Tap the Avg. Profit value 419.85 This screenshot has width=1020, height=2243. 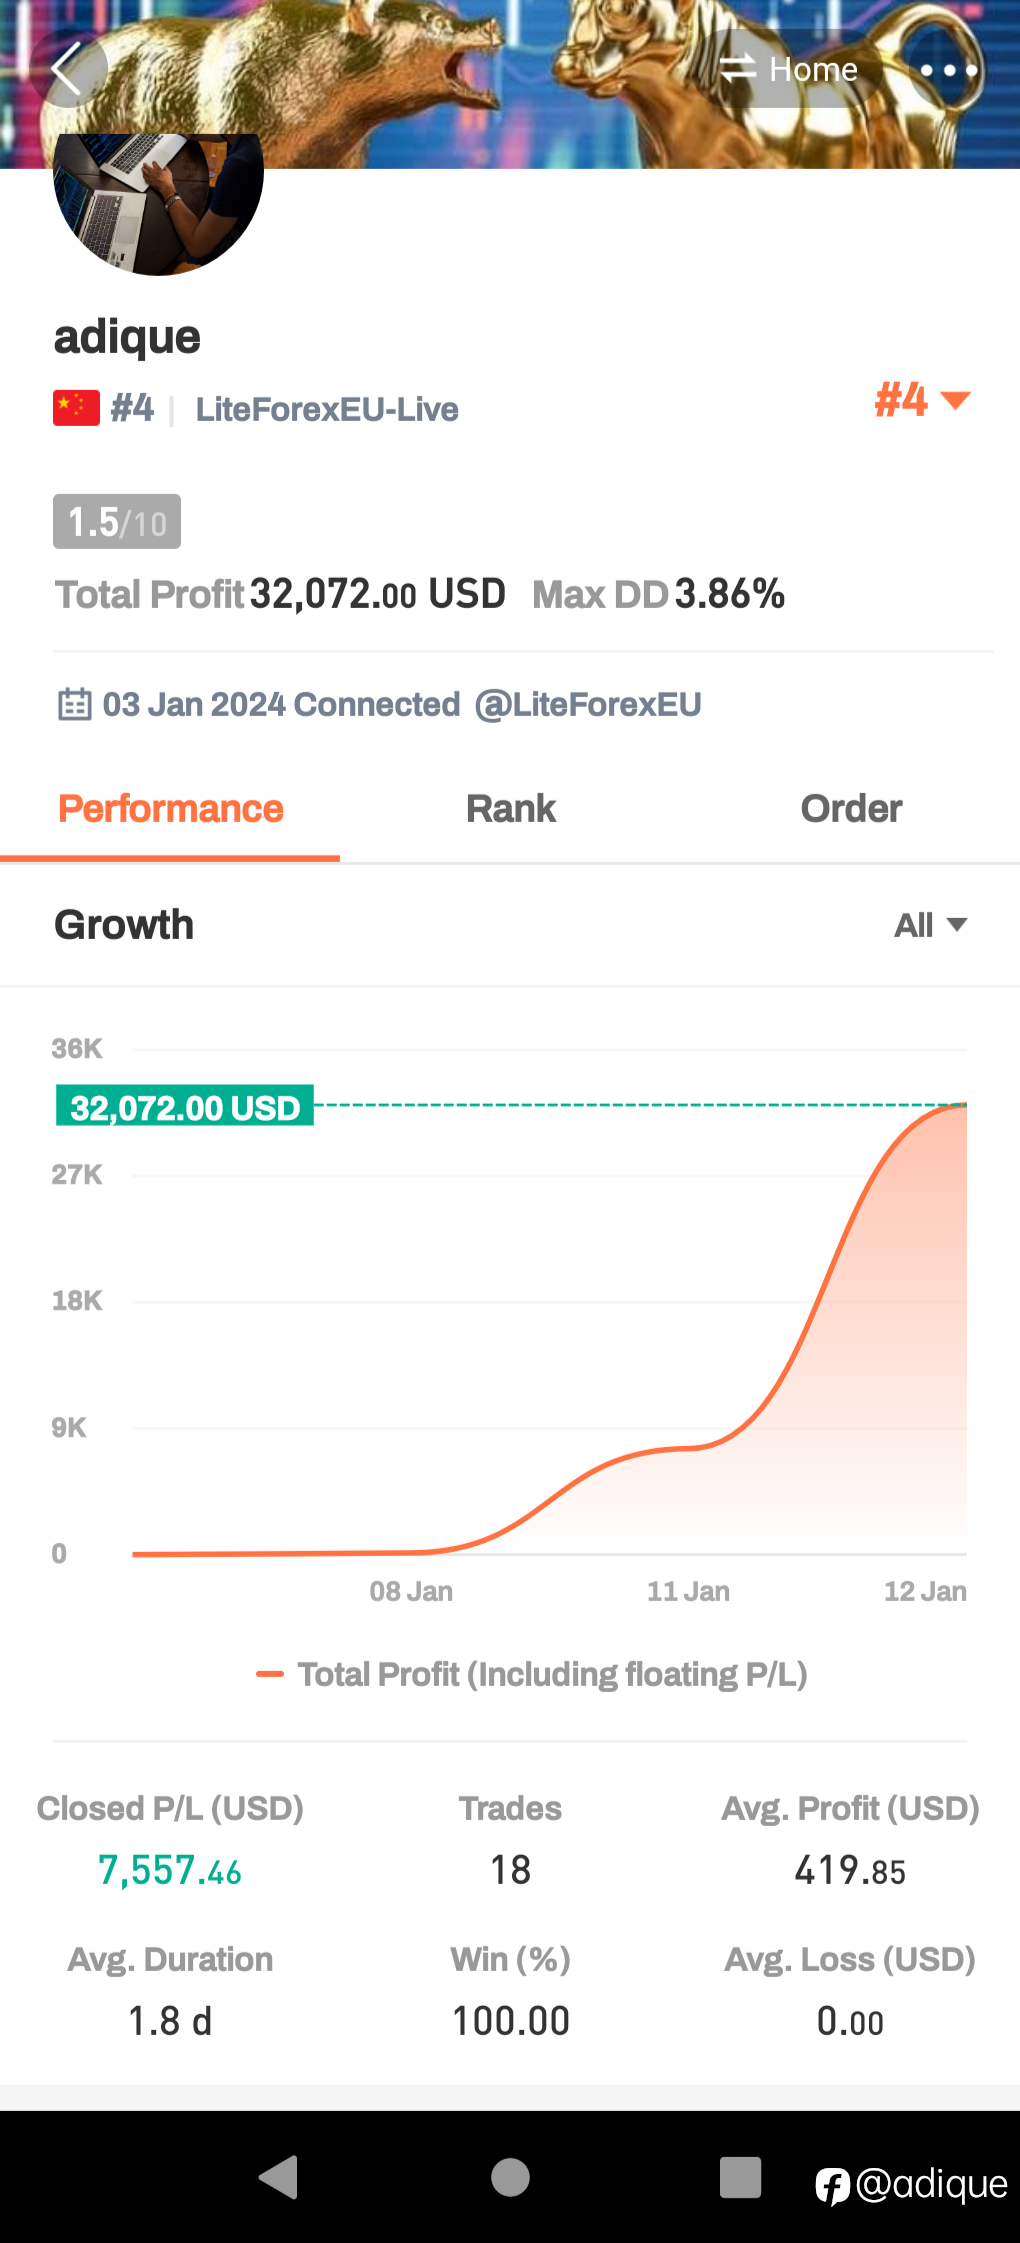pos(850,1870)
